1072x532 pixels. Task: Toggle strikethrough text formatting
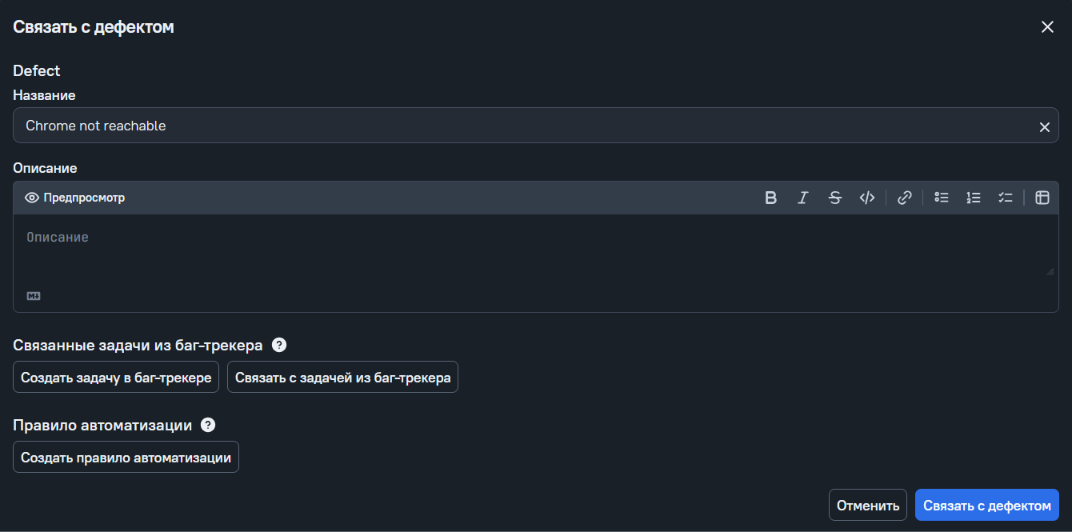coord(835,198)
